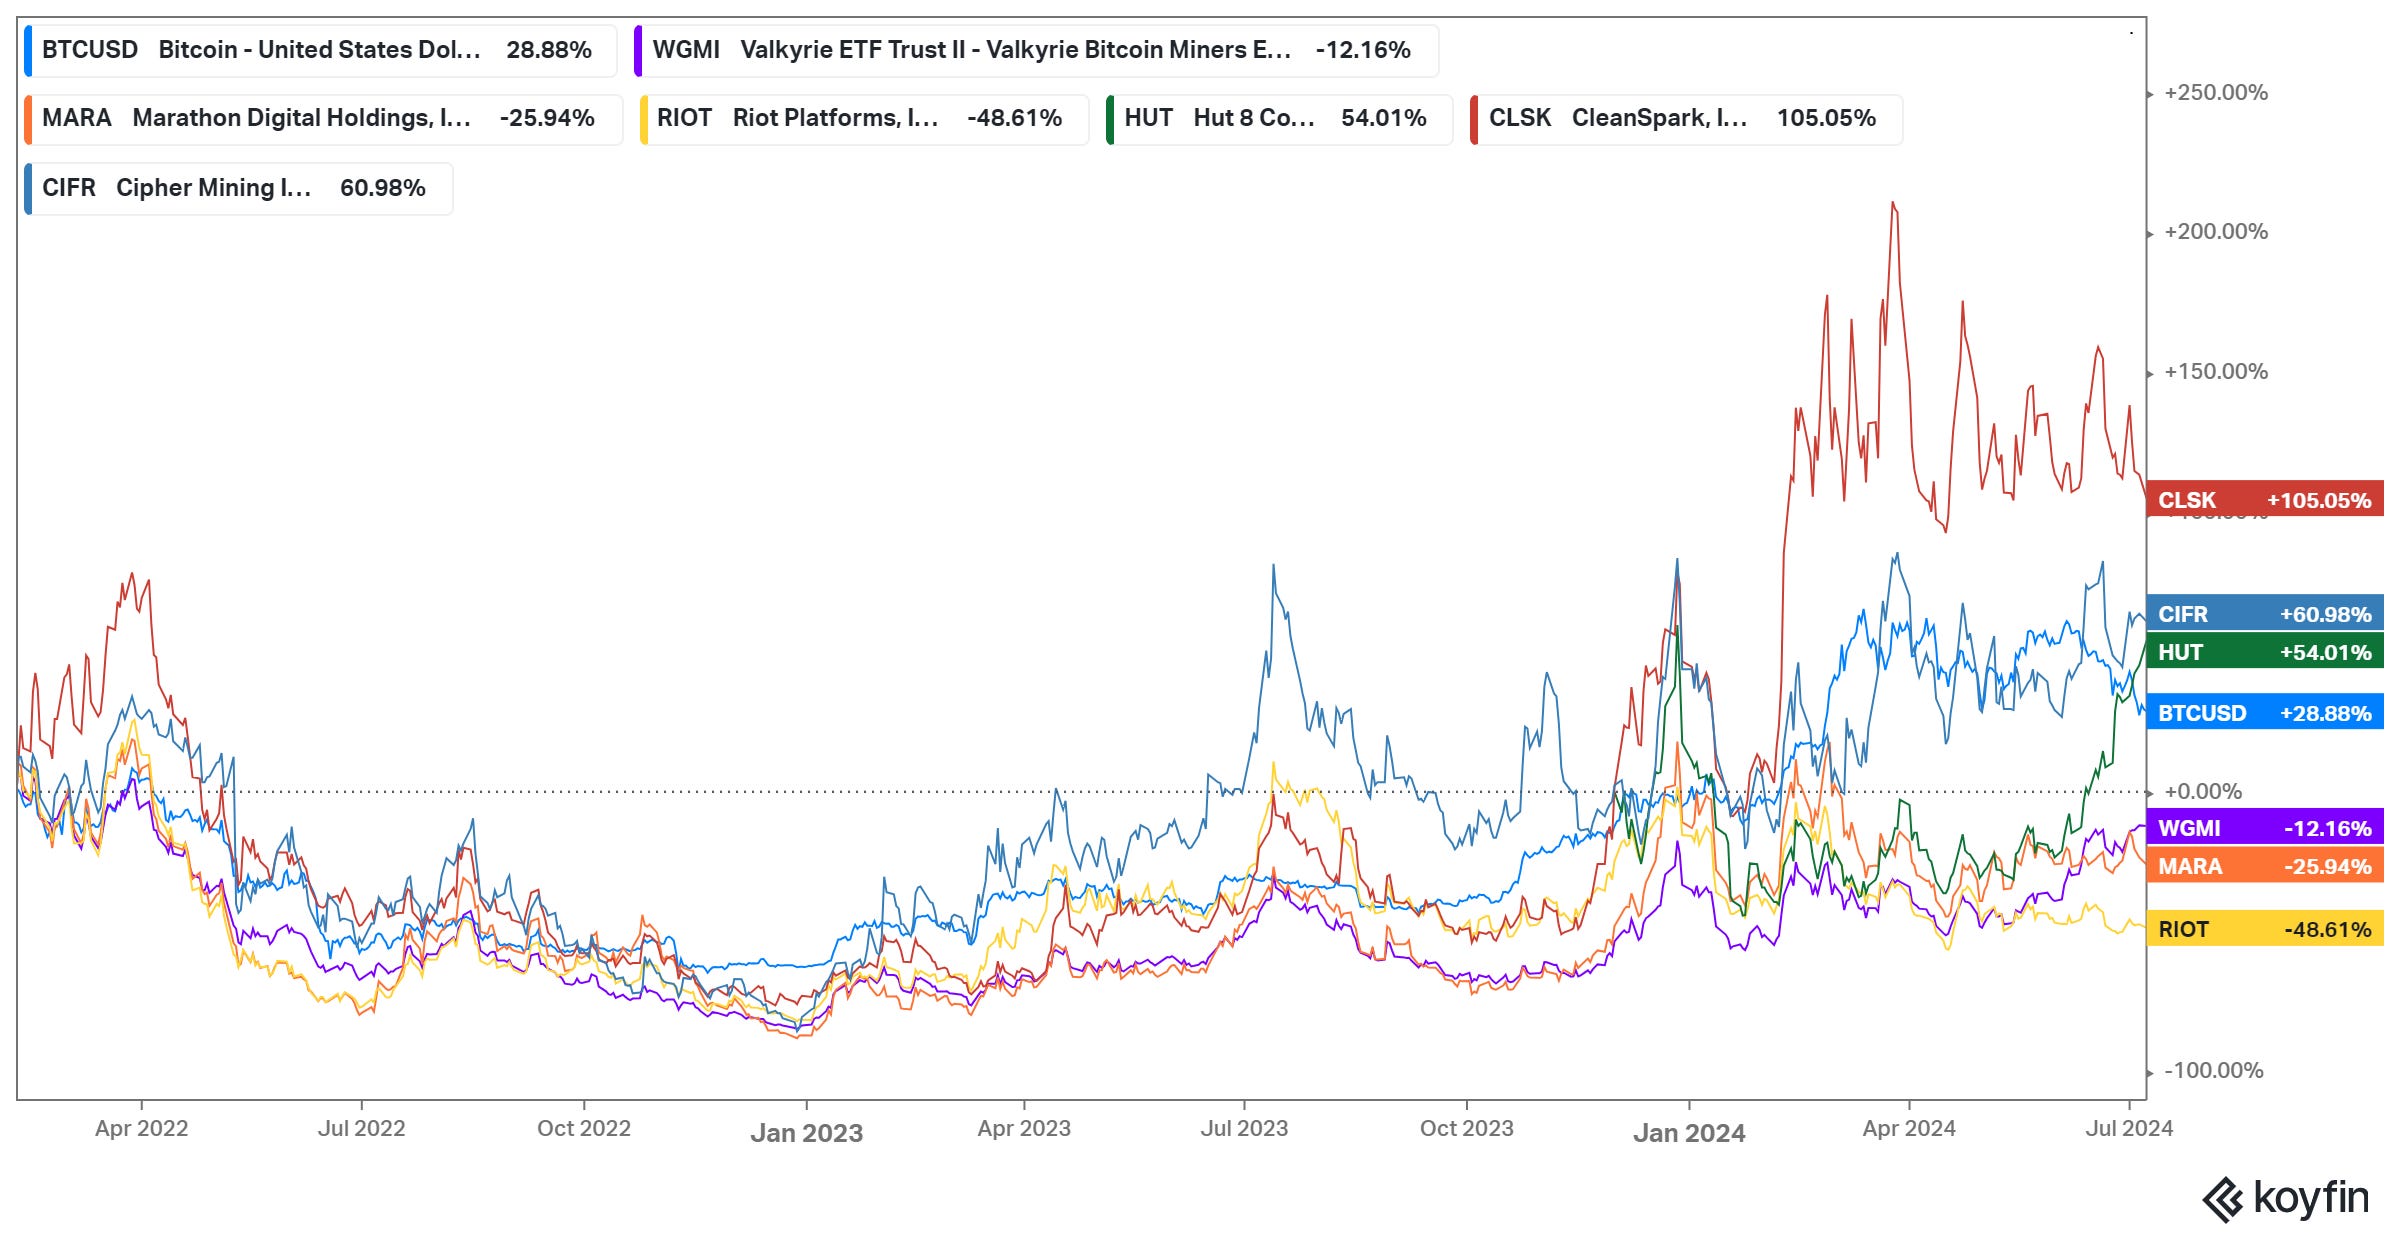Select the WGMI Valkyrie ETF legend chip
The width and height of the screenshot is (2400, 1240).
coord(1034,50)
